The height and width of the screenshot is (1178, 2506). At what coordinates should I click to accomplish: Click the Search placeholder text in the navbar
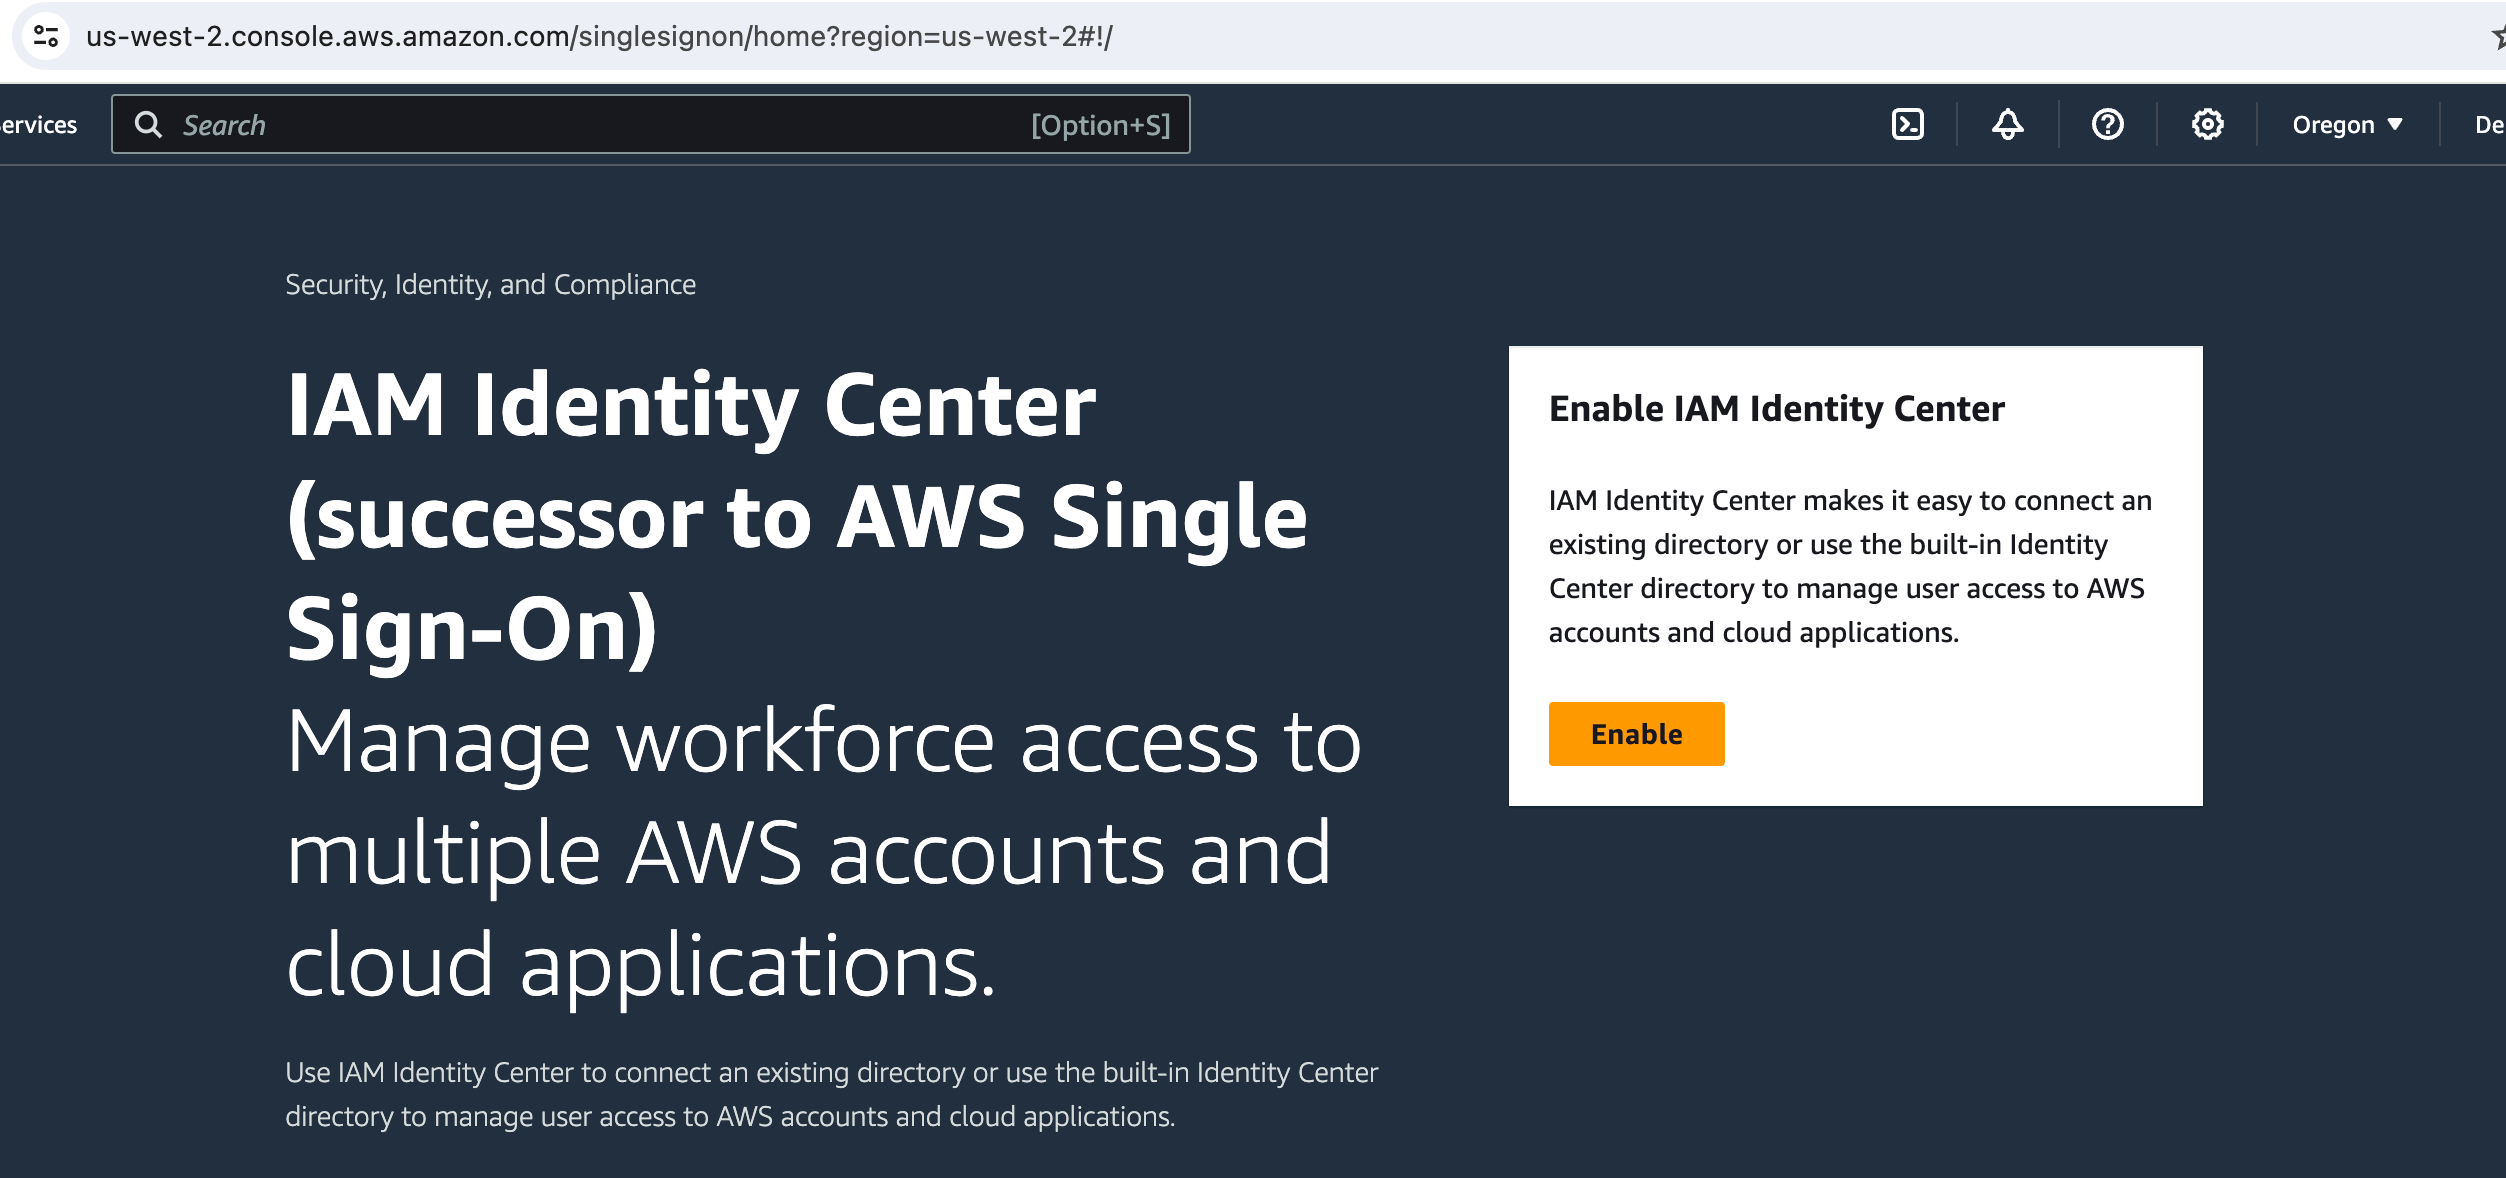tap(224, 124)
